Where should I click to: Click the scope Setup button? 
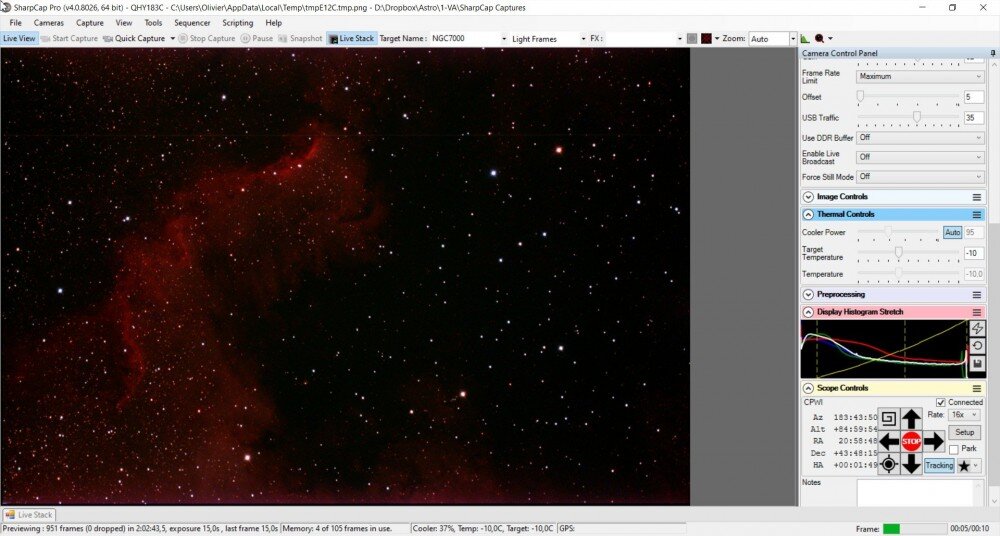pyautogui.click(x=964, y=432)
